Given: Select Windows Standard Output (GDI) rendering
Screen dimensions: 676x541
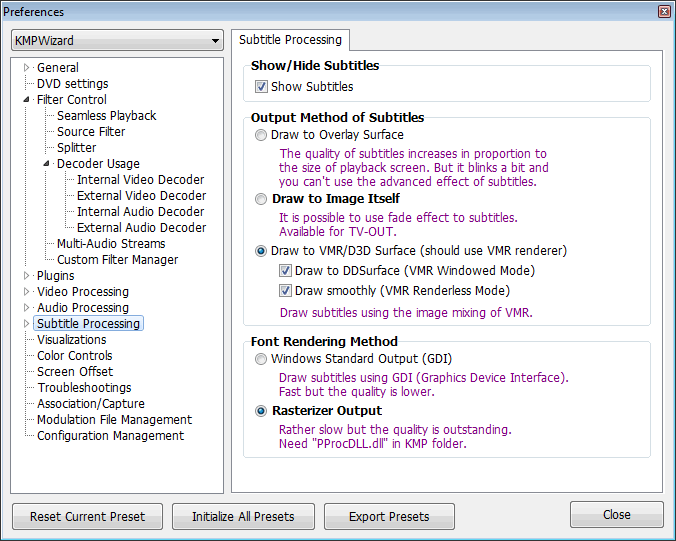Looking at the screenshot, I should 262,359.
